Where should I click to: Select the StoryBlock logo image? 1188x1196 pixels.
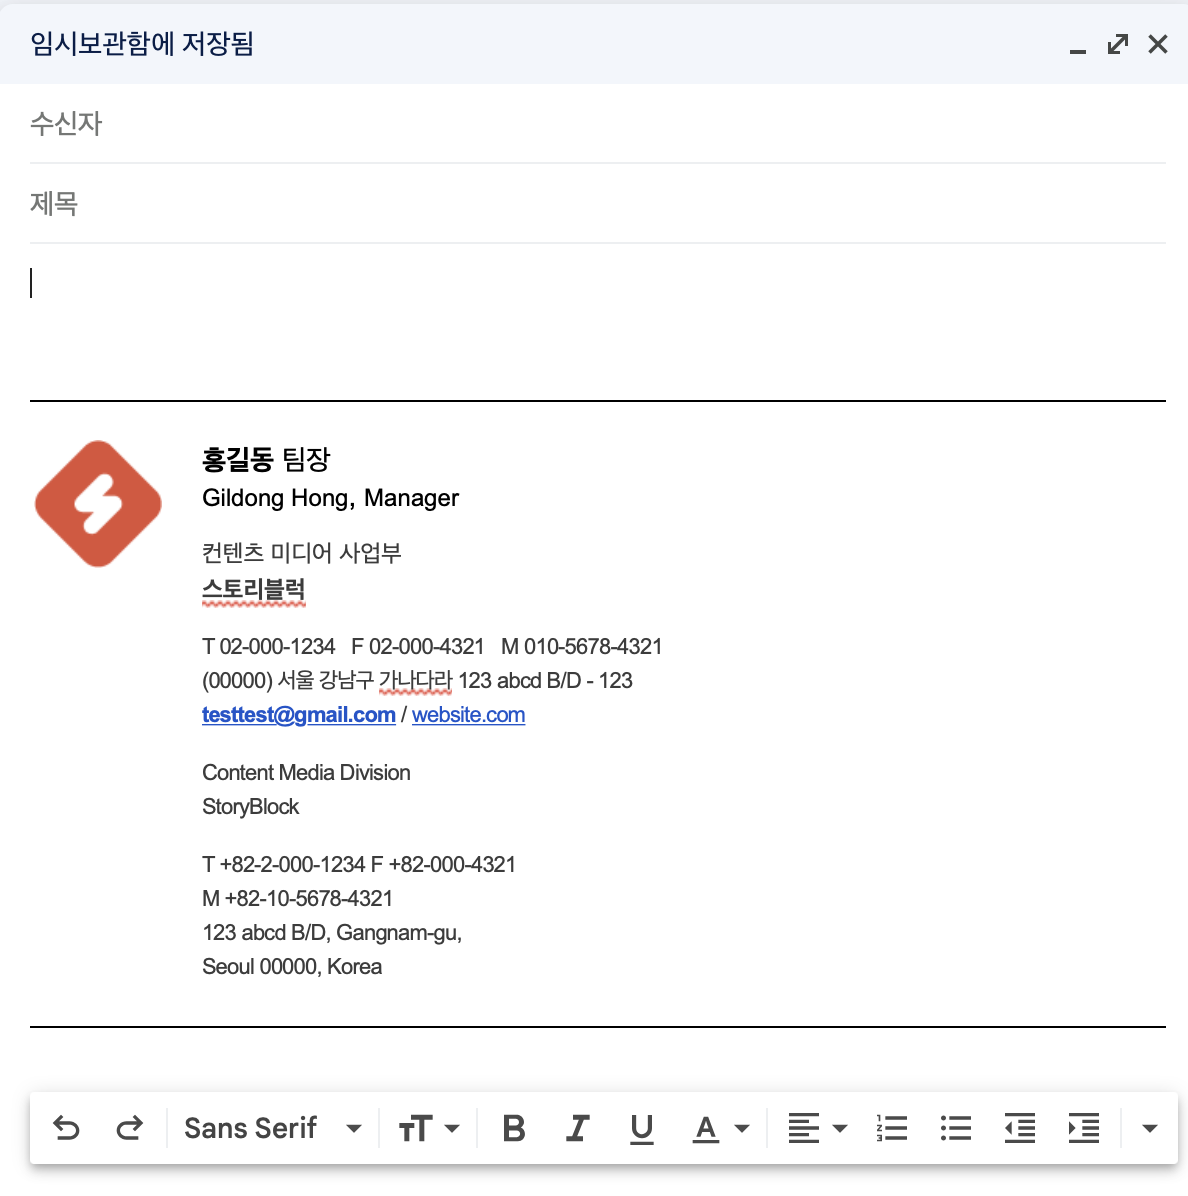98,503
